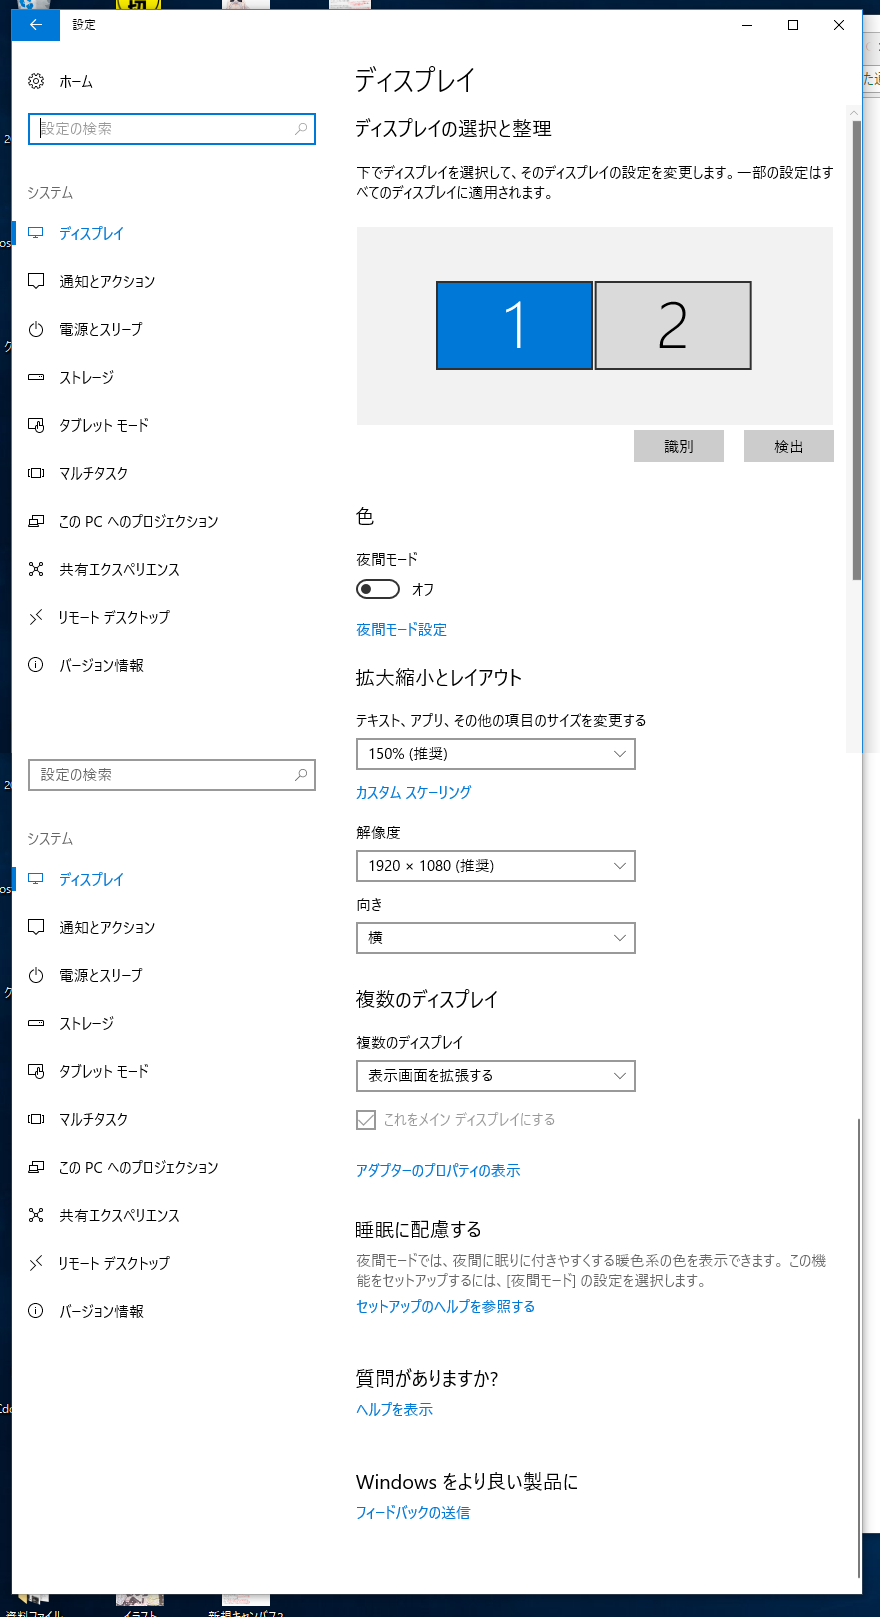The width and height of the screenshot is (880, 1617).
Task: Click the 電源とスリープ power icon
Action: (x=36, y=329)
